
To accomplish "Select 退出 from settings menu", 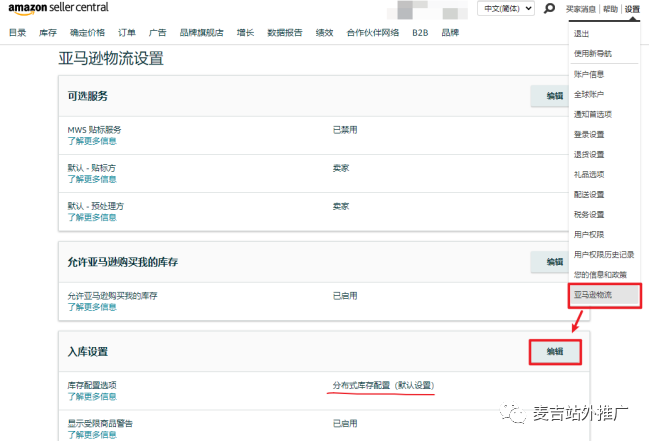I will coord(581,34).
